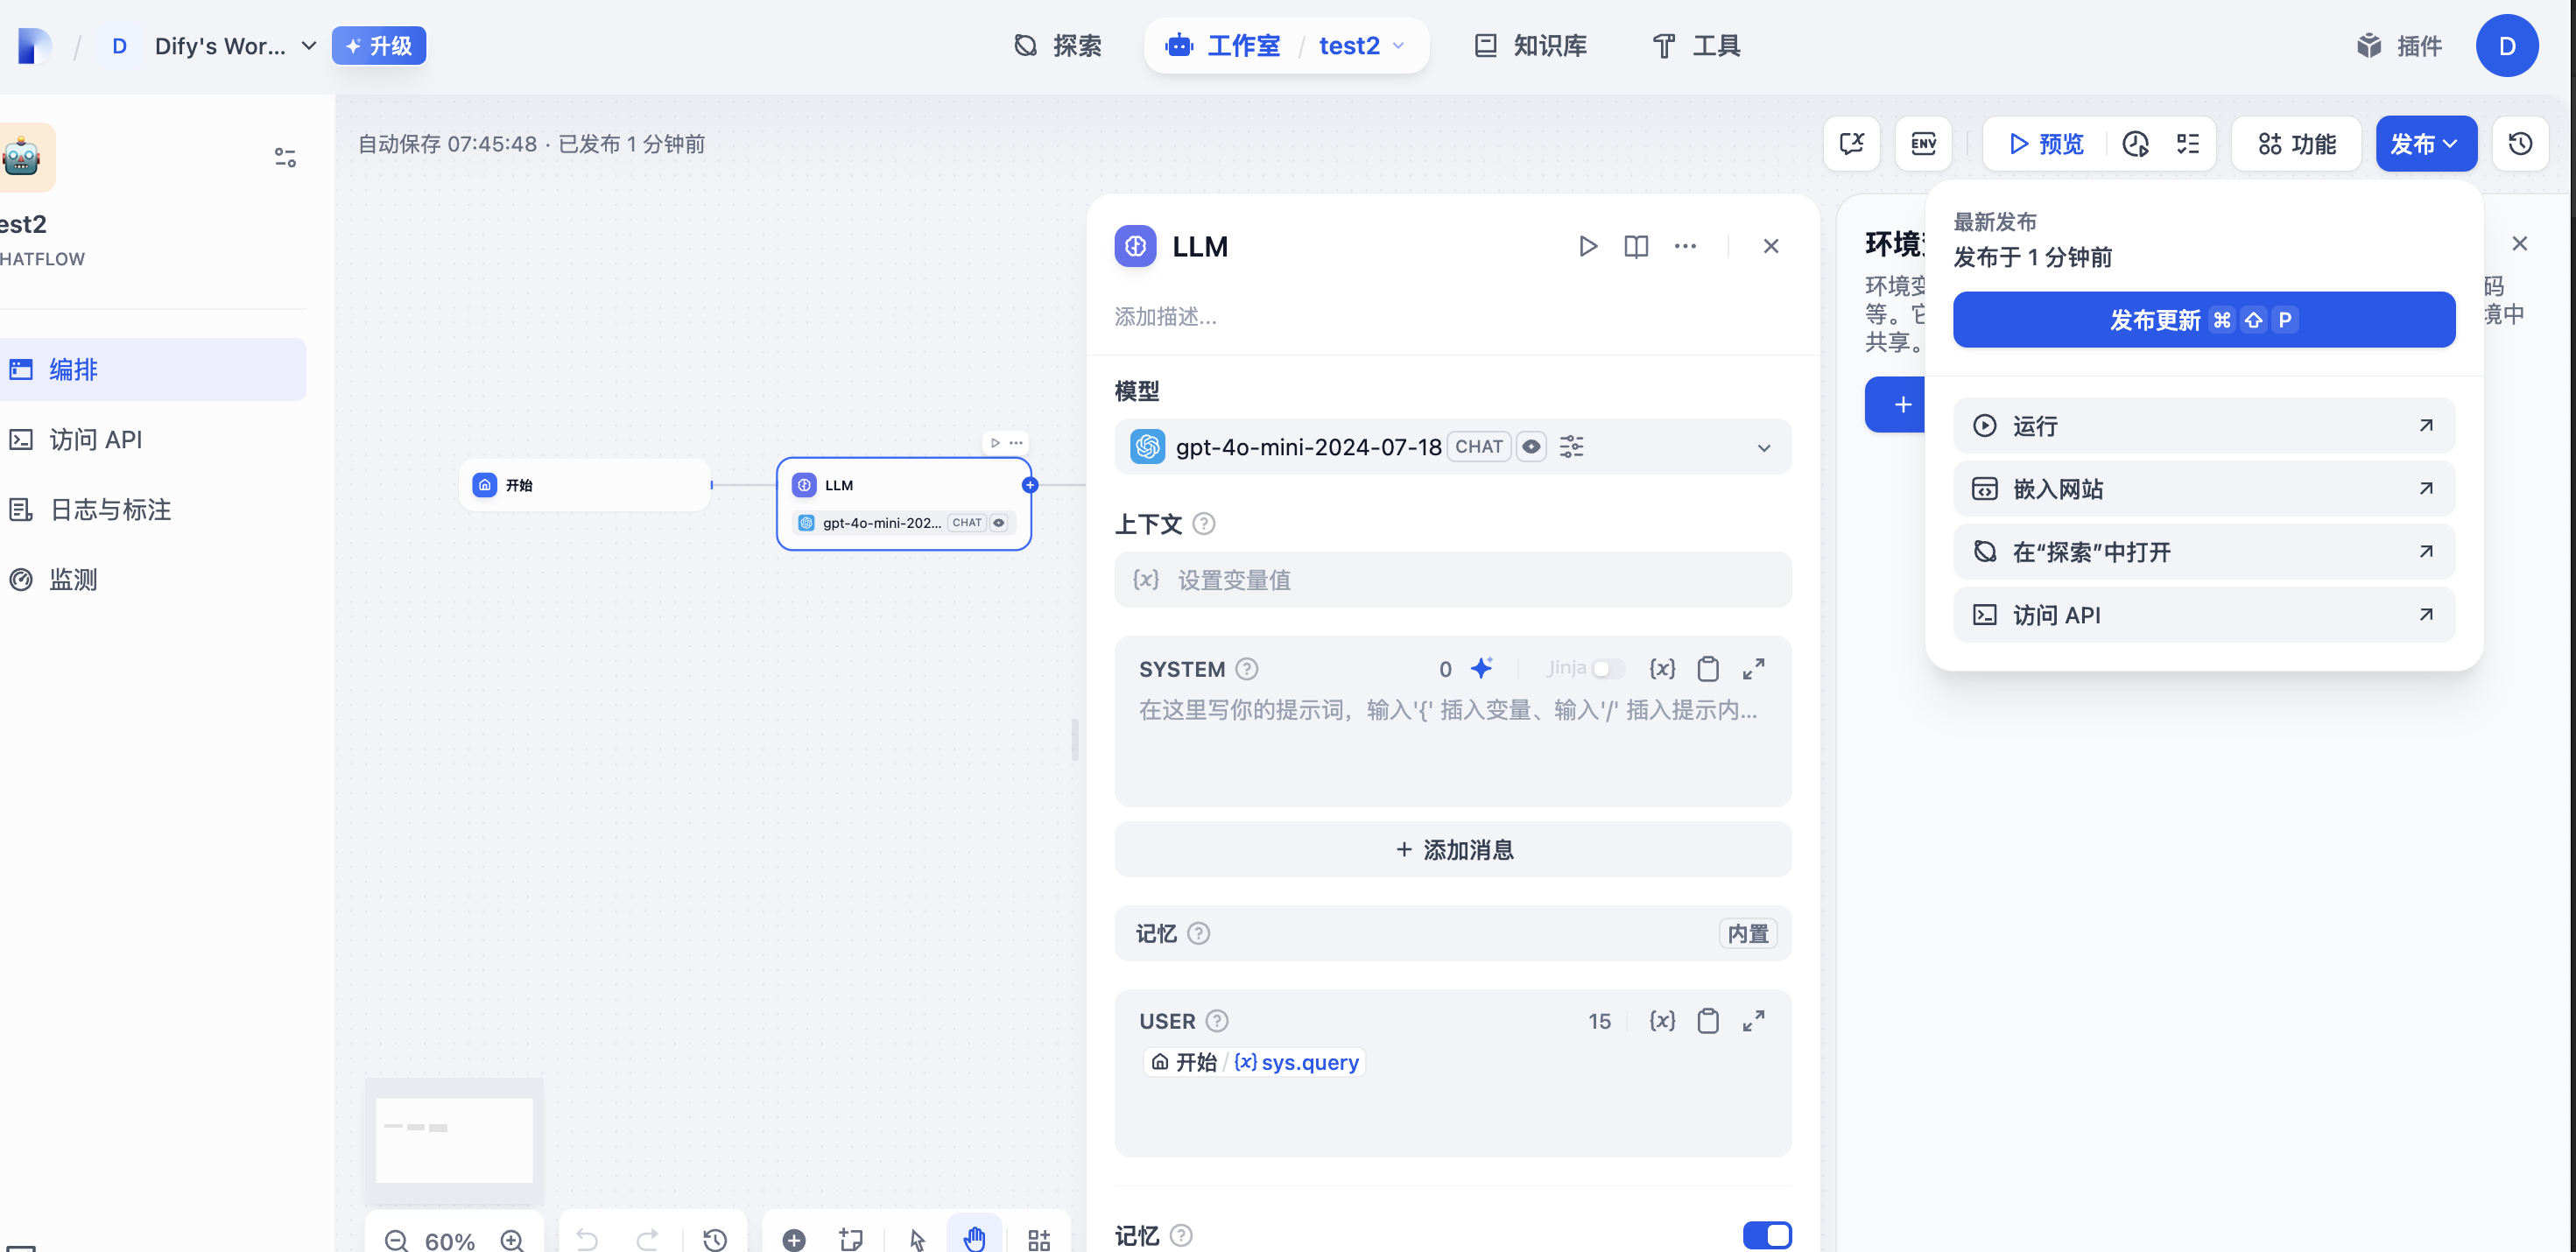Disable the memory toggle switch
This screenshot has width=2576, height=1252.
[1766, 1235]
